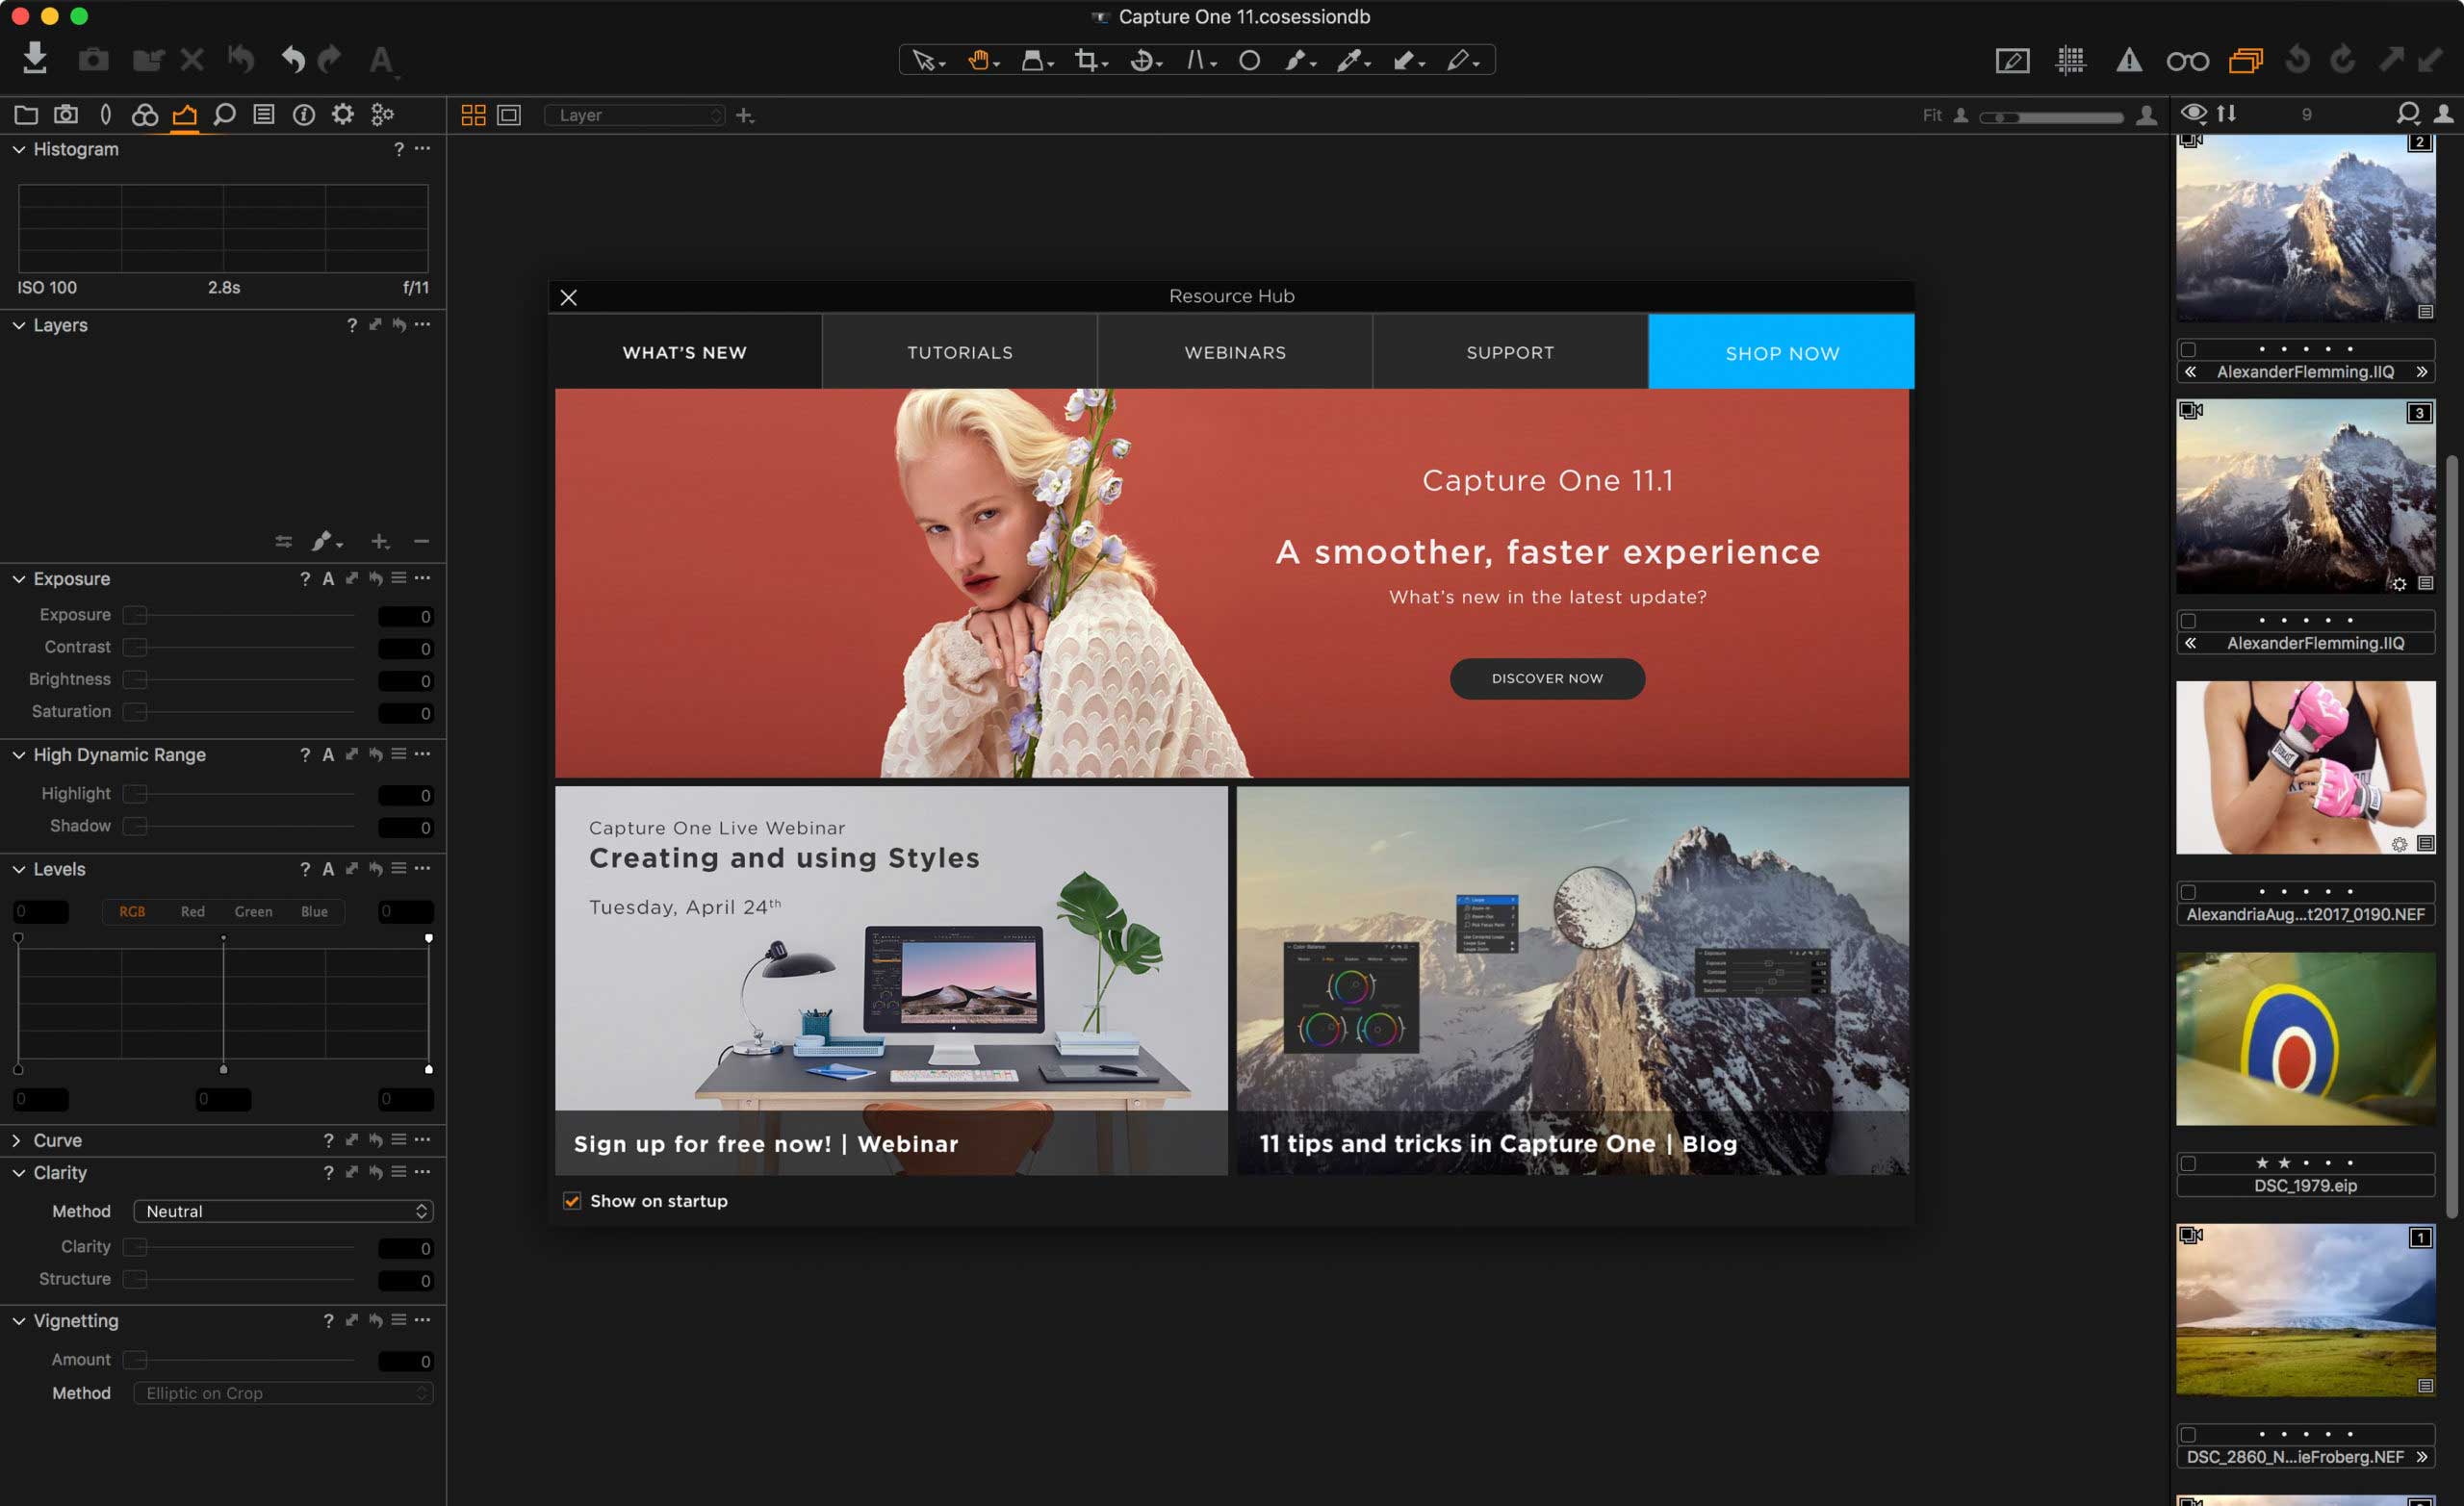Screen dimensions: 2464x1506
Task: Select the boxing gloves photo thumbnail
Action: pyautogui.click(x=2304, y=768)
